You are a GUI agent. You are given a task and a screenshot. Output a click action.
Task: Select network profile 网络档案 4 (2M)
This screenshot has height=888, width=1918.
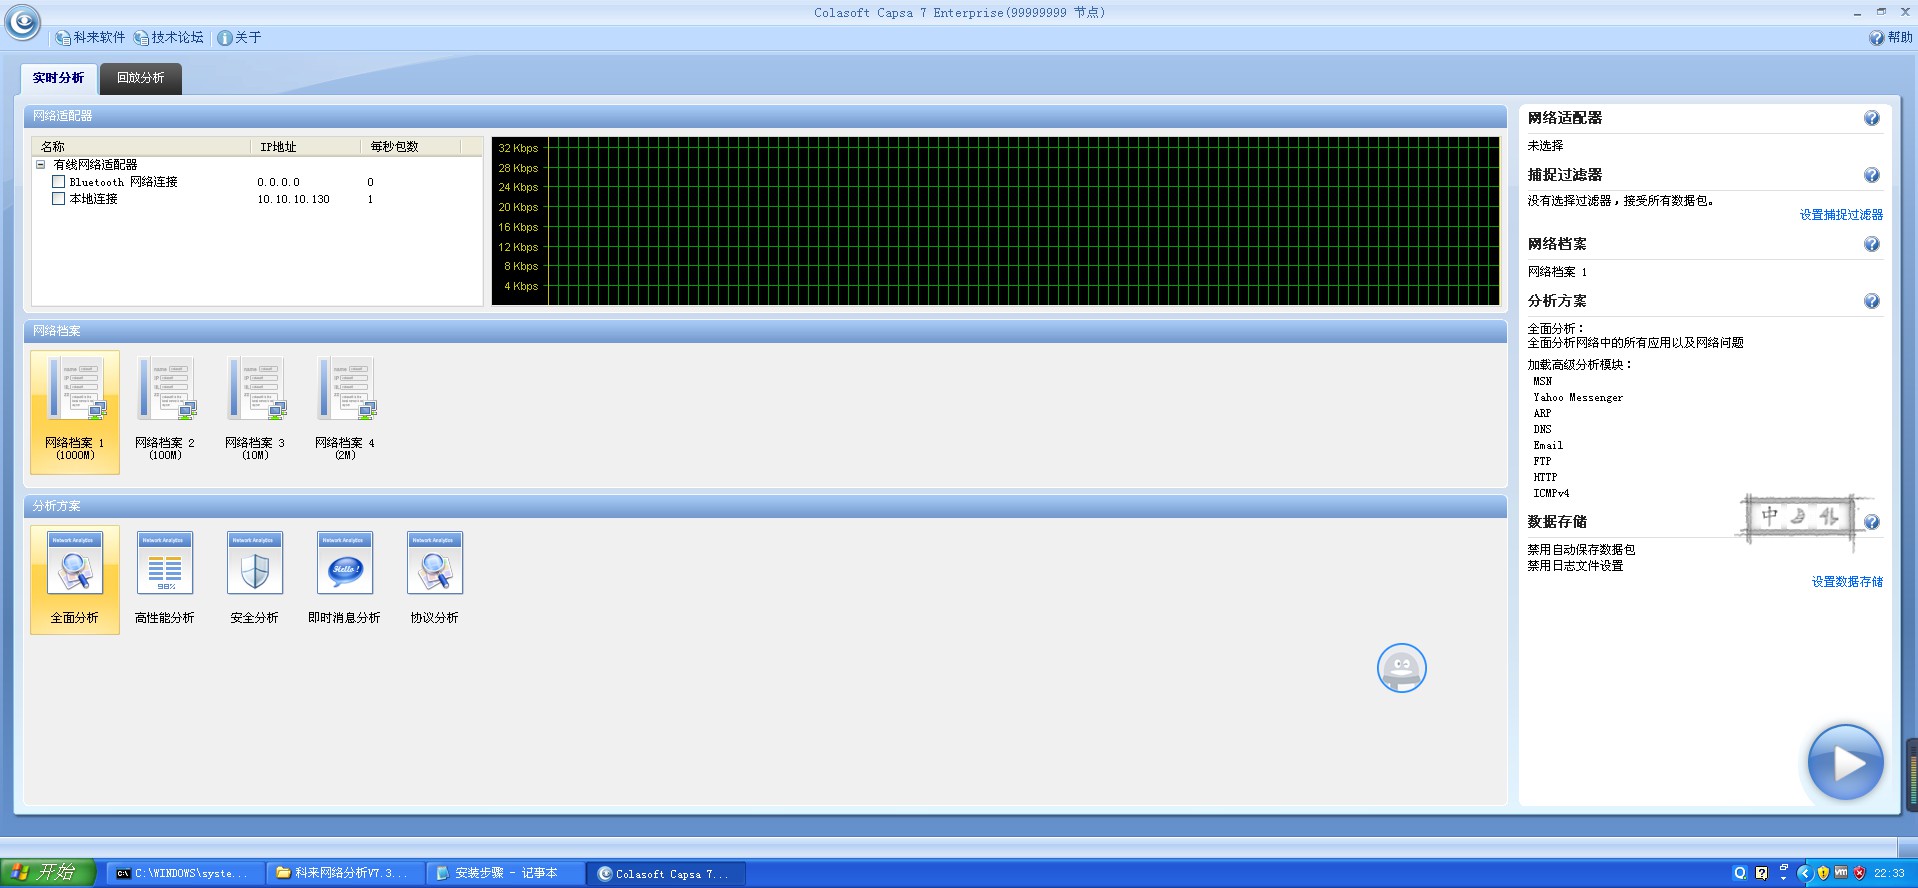(345, 411)
